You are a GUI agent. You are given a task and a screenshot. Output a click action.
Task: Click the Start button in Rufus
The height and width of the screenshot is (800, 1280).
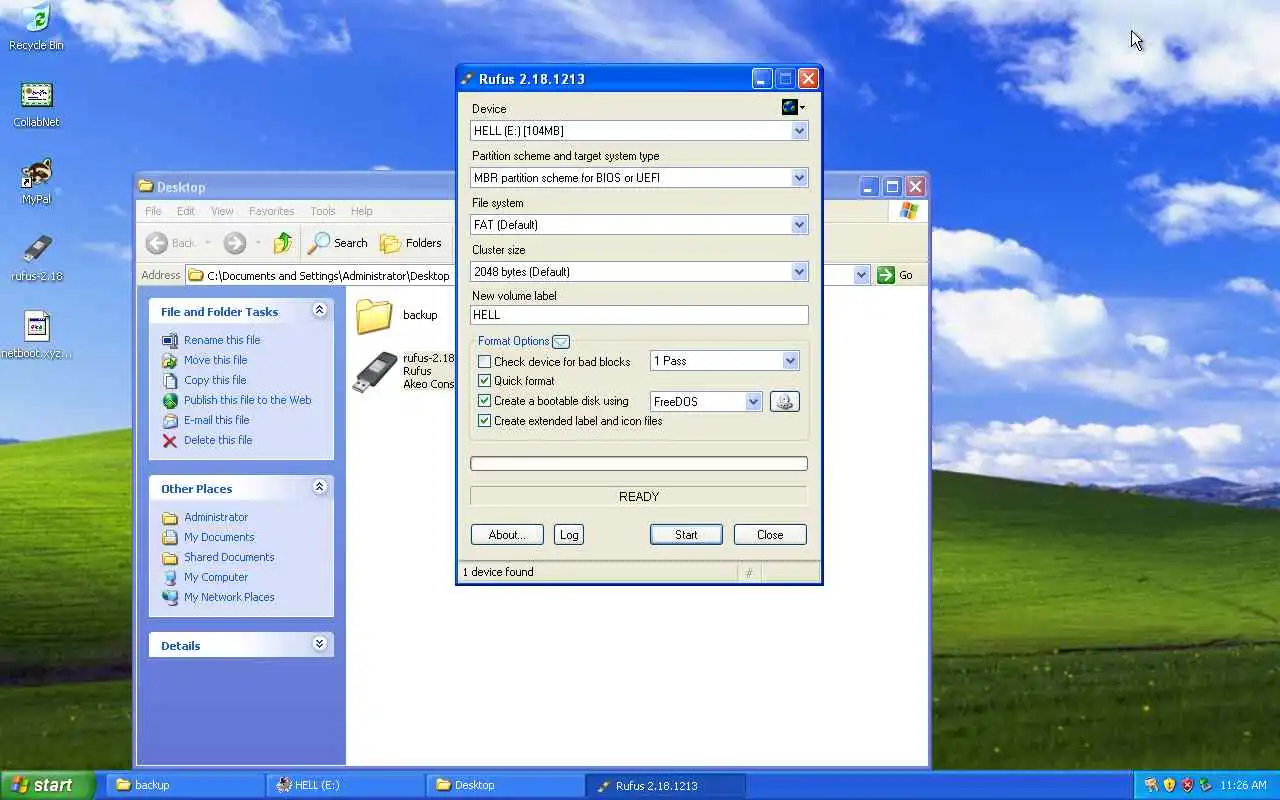coord(686,535)
